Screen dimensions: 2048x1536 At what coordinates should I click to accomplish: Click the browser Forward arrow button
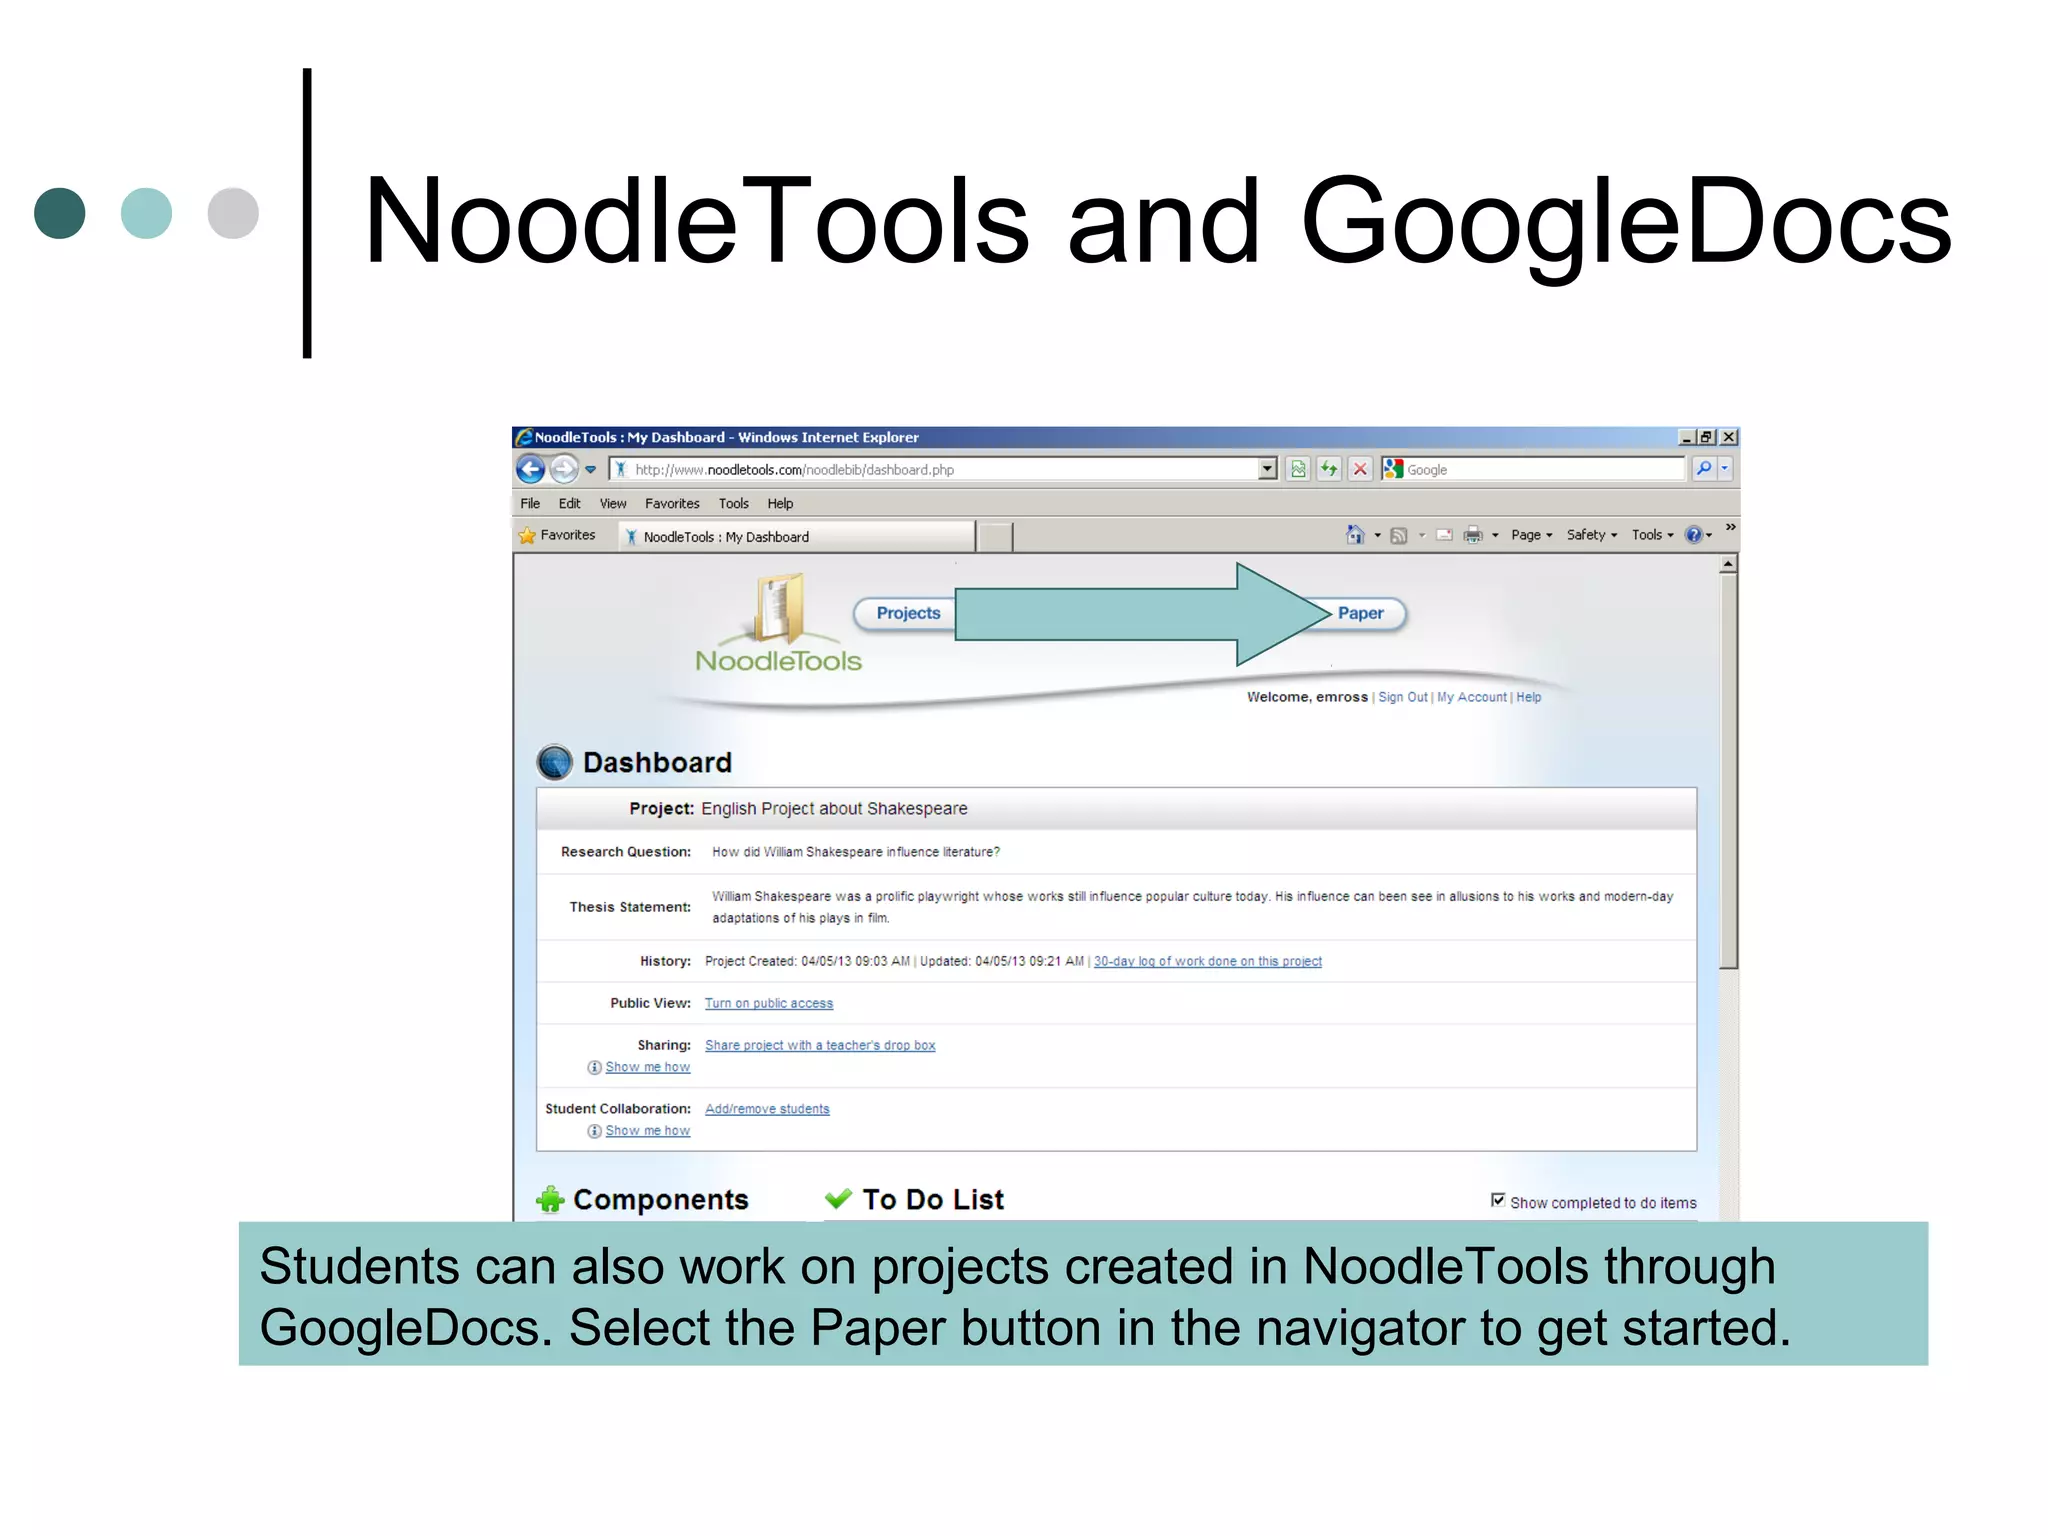tap(564, 469)
